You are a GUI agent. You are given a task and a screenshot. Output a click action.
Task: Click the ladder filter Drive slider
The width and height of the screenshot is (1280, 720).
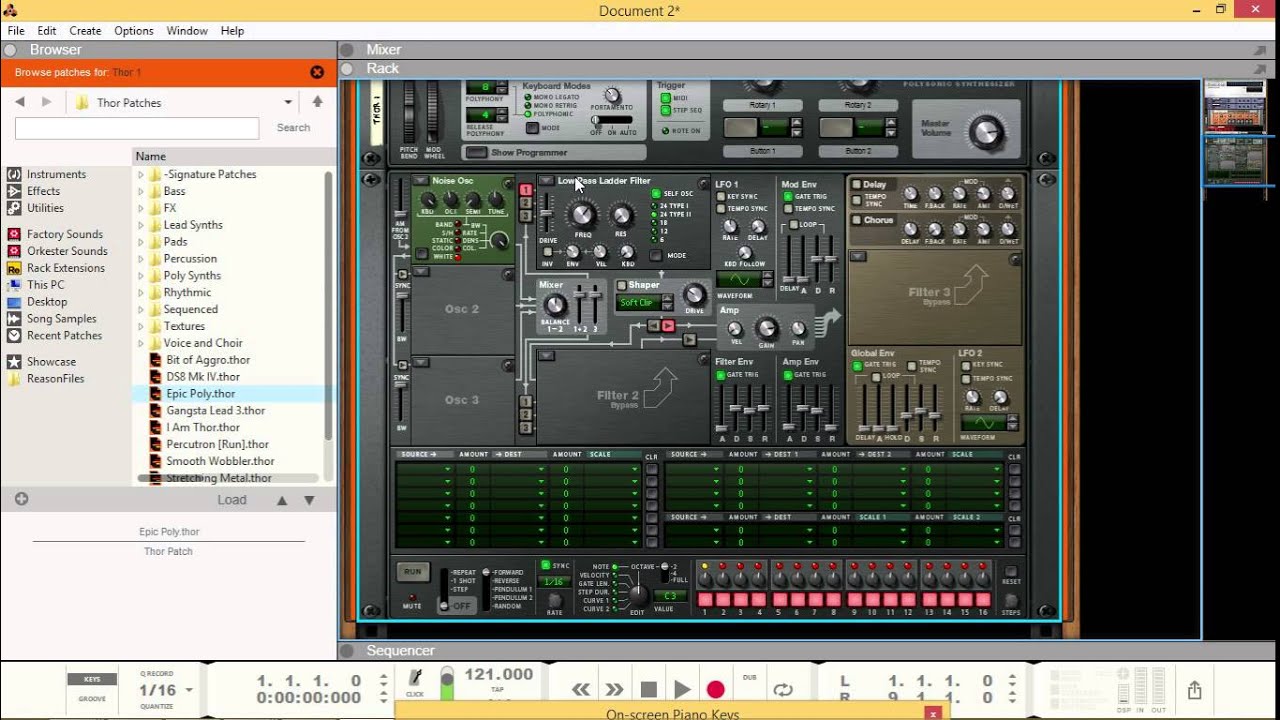(x=546, y=212)
